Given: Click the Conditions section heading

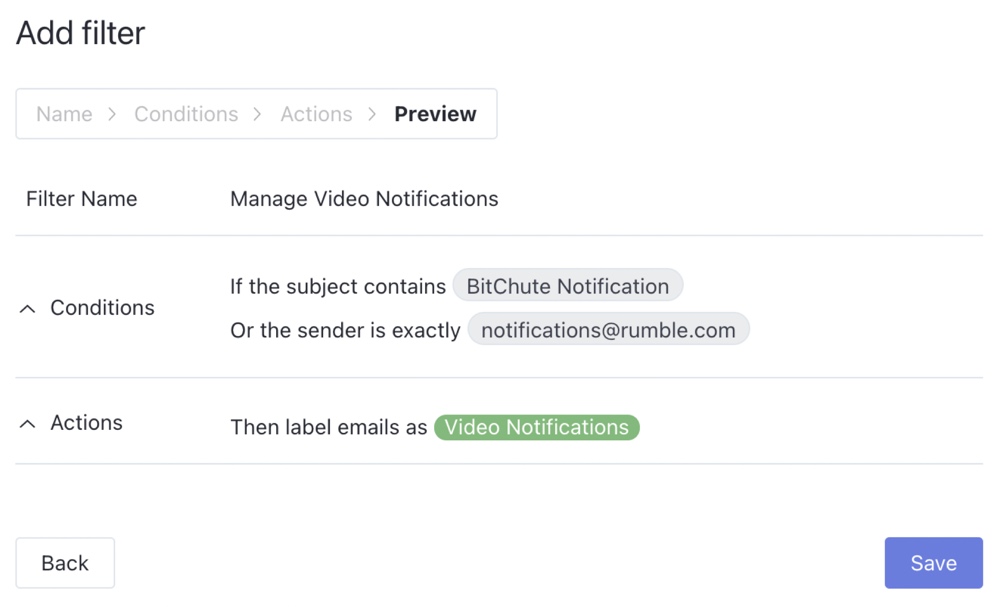Looking at the screenshot, I should point(103,308).
